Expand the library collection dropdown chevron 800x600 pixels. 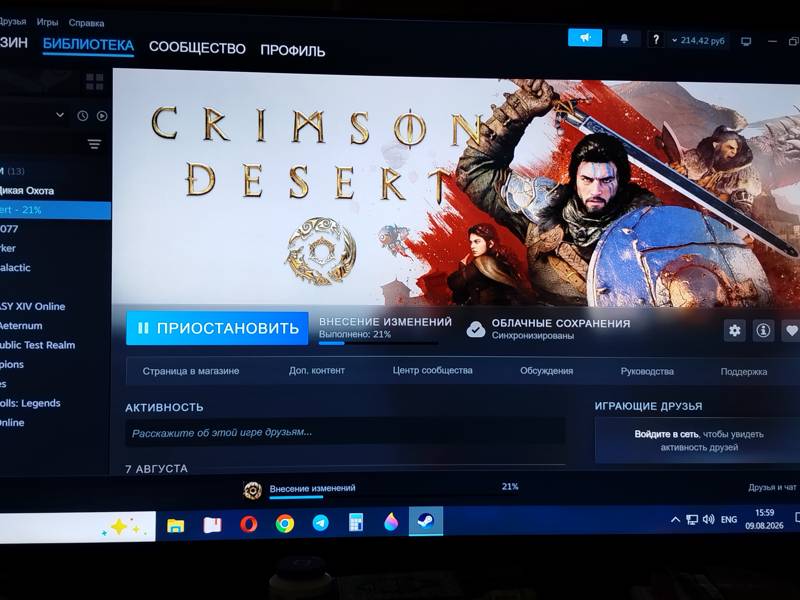pos(60,115)
